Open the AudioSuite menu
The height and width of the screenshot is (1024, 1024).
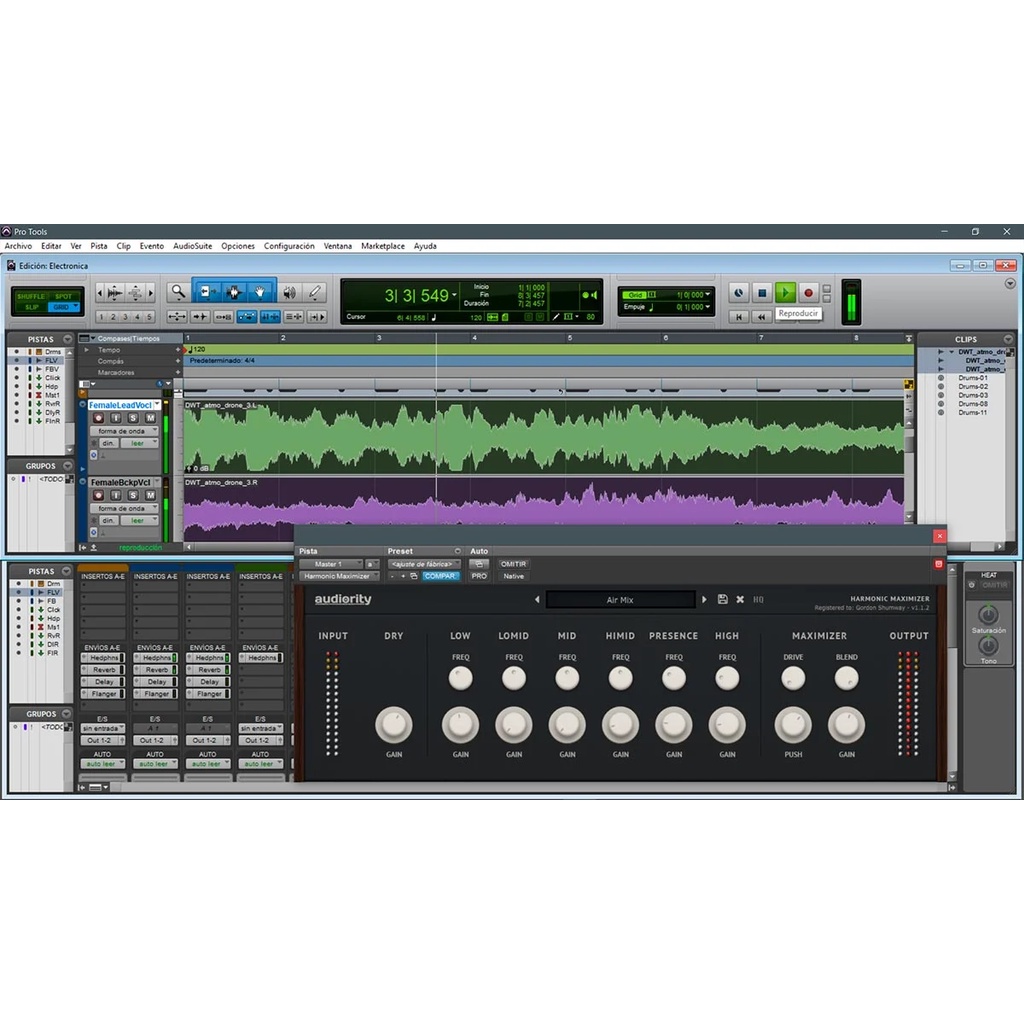point(193,246)
